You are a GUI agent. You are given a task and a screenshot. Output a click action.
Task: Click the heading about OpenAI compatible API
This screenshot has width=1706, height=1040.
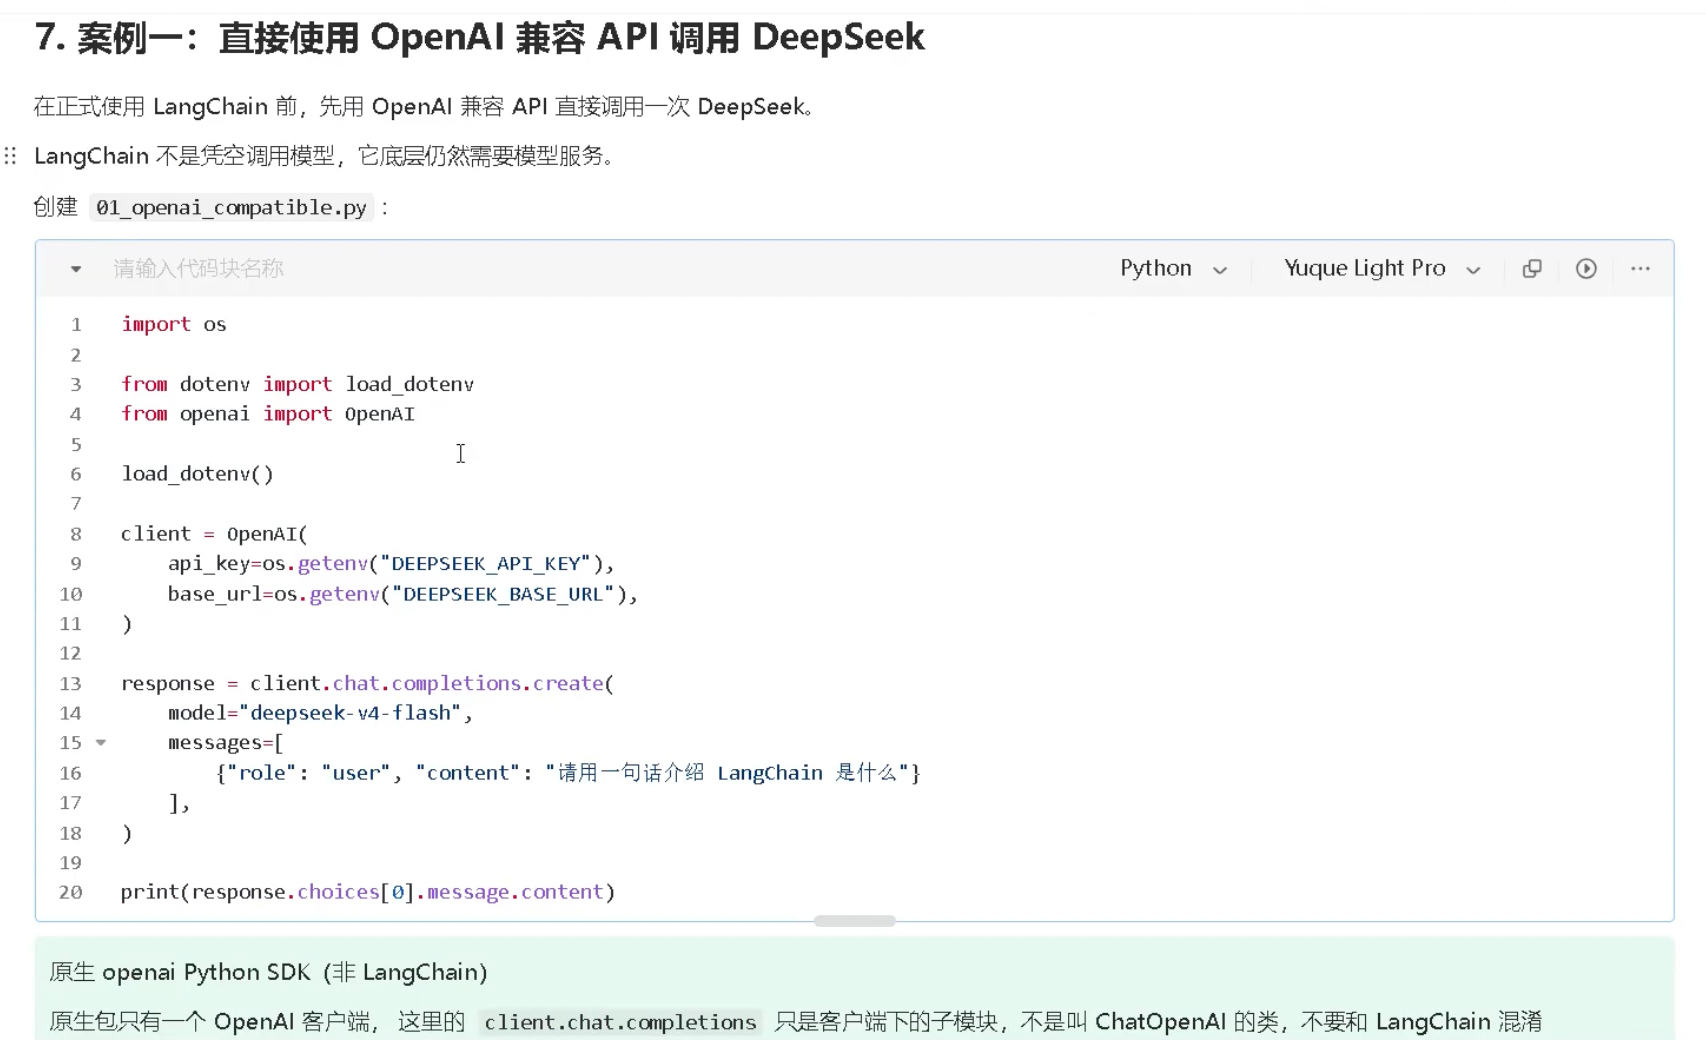click(x=479, y=38)
